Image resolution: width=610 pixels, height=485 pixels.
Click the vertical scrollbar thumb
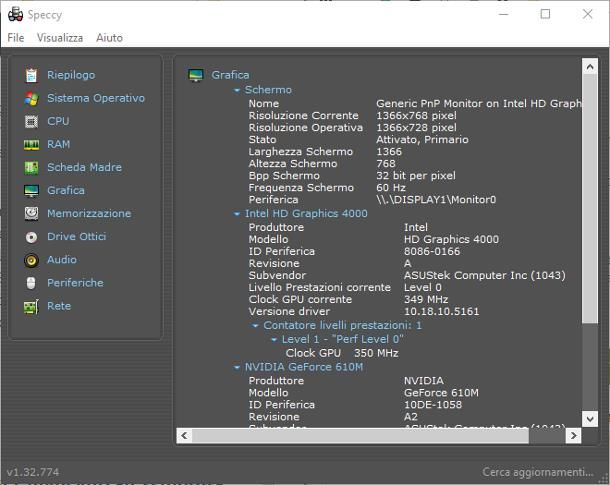click(x=590, y=198)
